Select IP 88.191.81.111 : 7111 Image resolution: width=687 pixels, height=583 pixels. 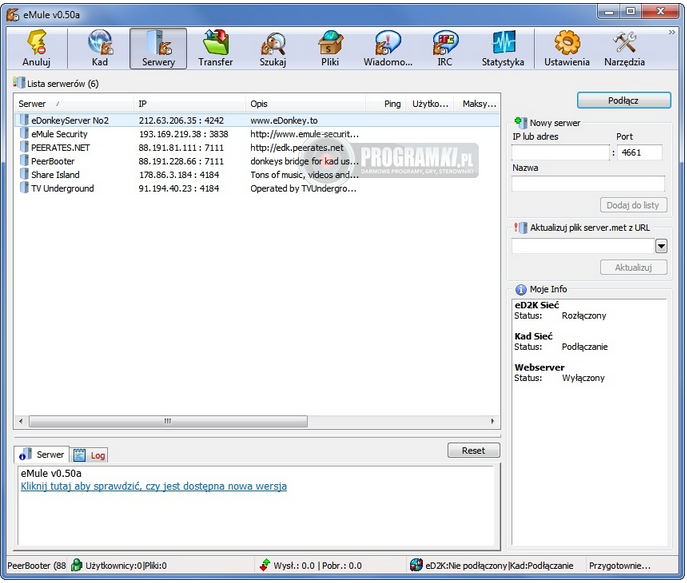click(181, 148)
